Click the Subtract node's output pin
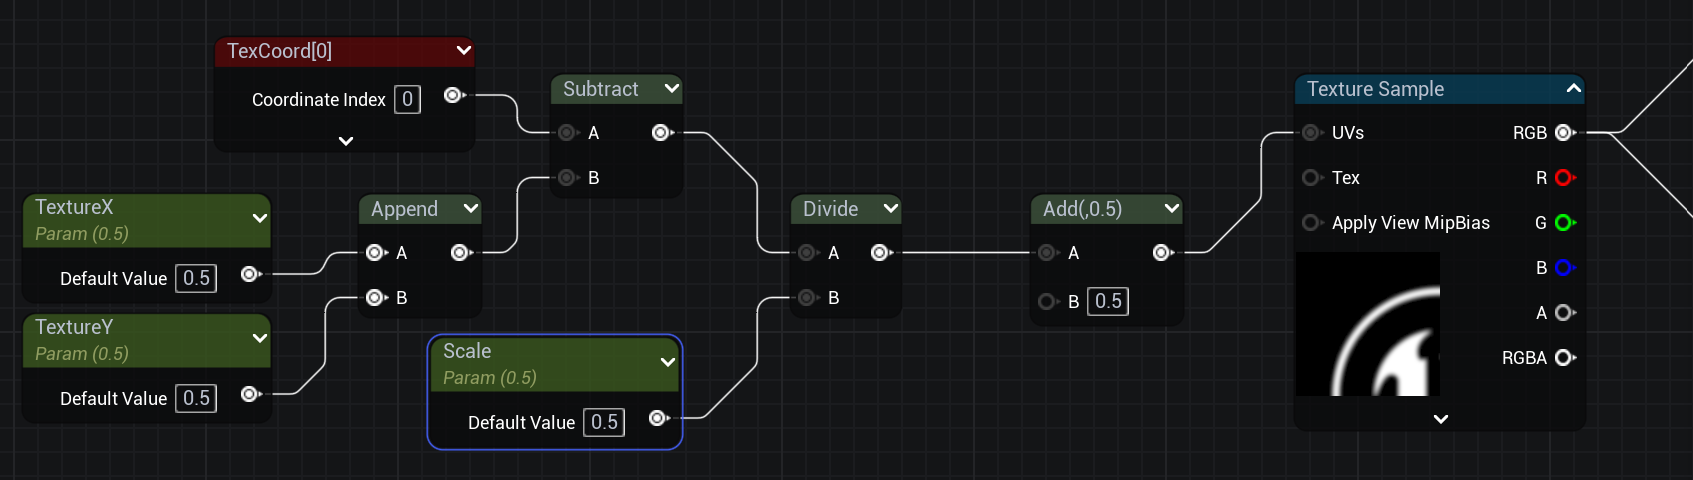This screenshot has width=1693, height=480. (x=662, y=132)
